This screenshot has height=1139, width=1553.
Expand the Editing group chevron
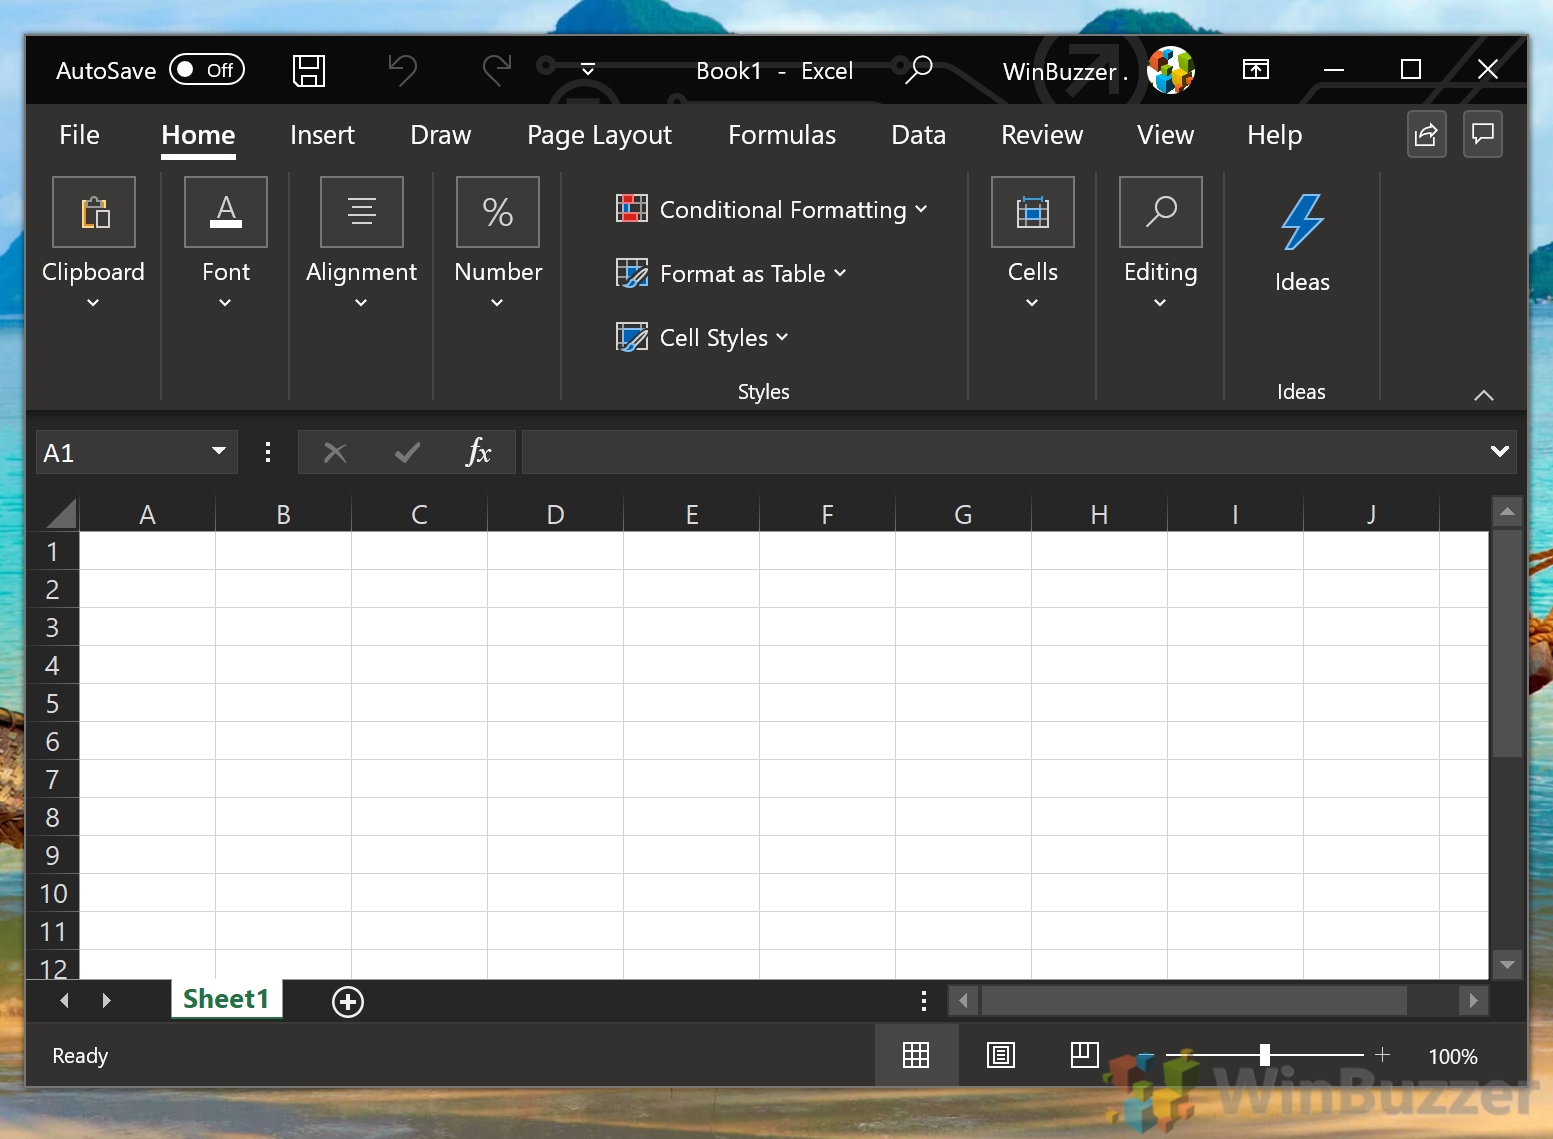pyautogui.click(x=1160, y=303)
